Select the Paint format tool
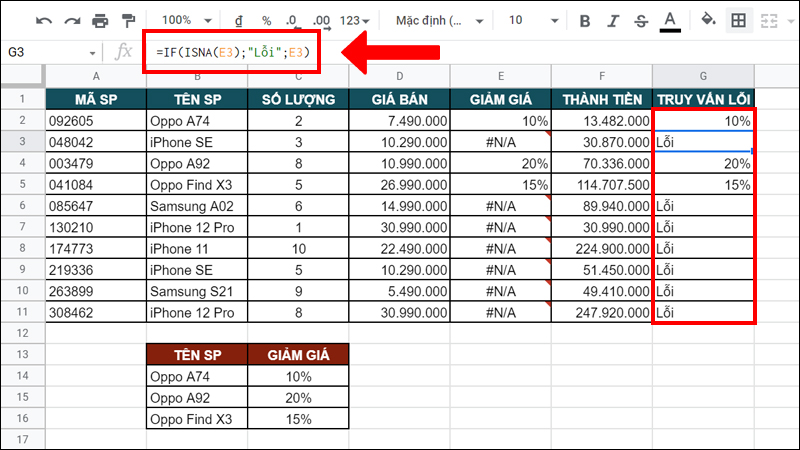 pyautogui.click(x=128, y=21)
